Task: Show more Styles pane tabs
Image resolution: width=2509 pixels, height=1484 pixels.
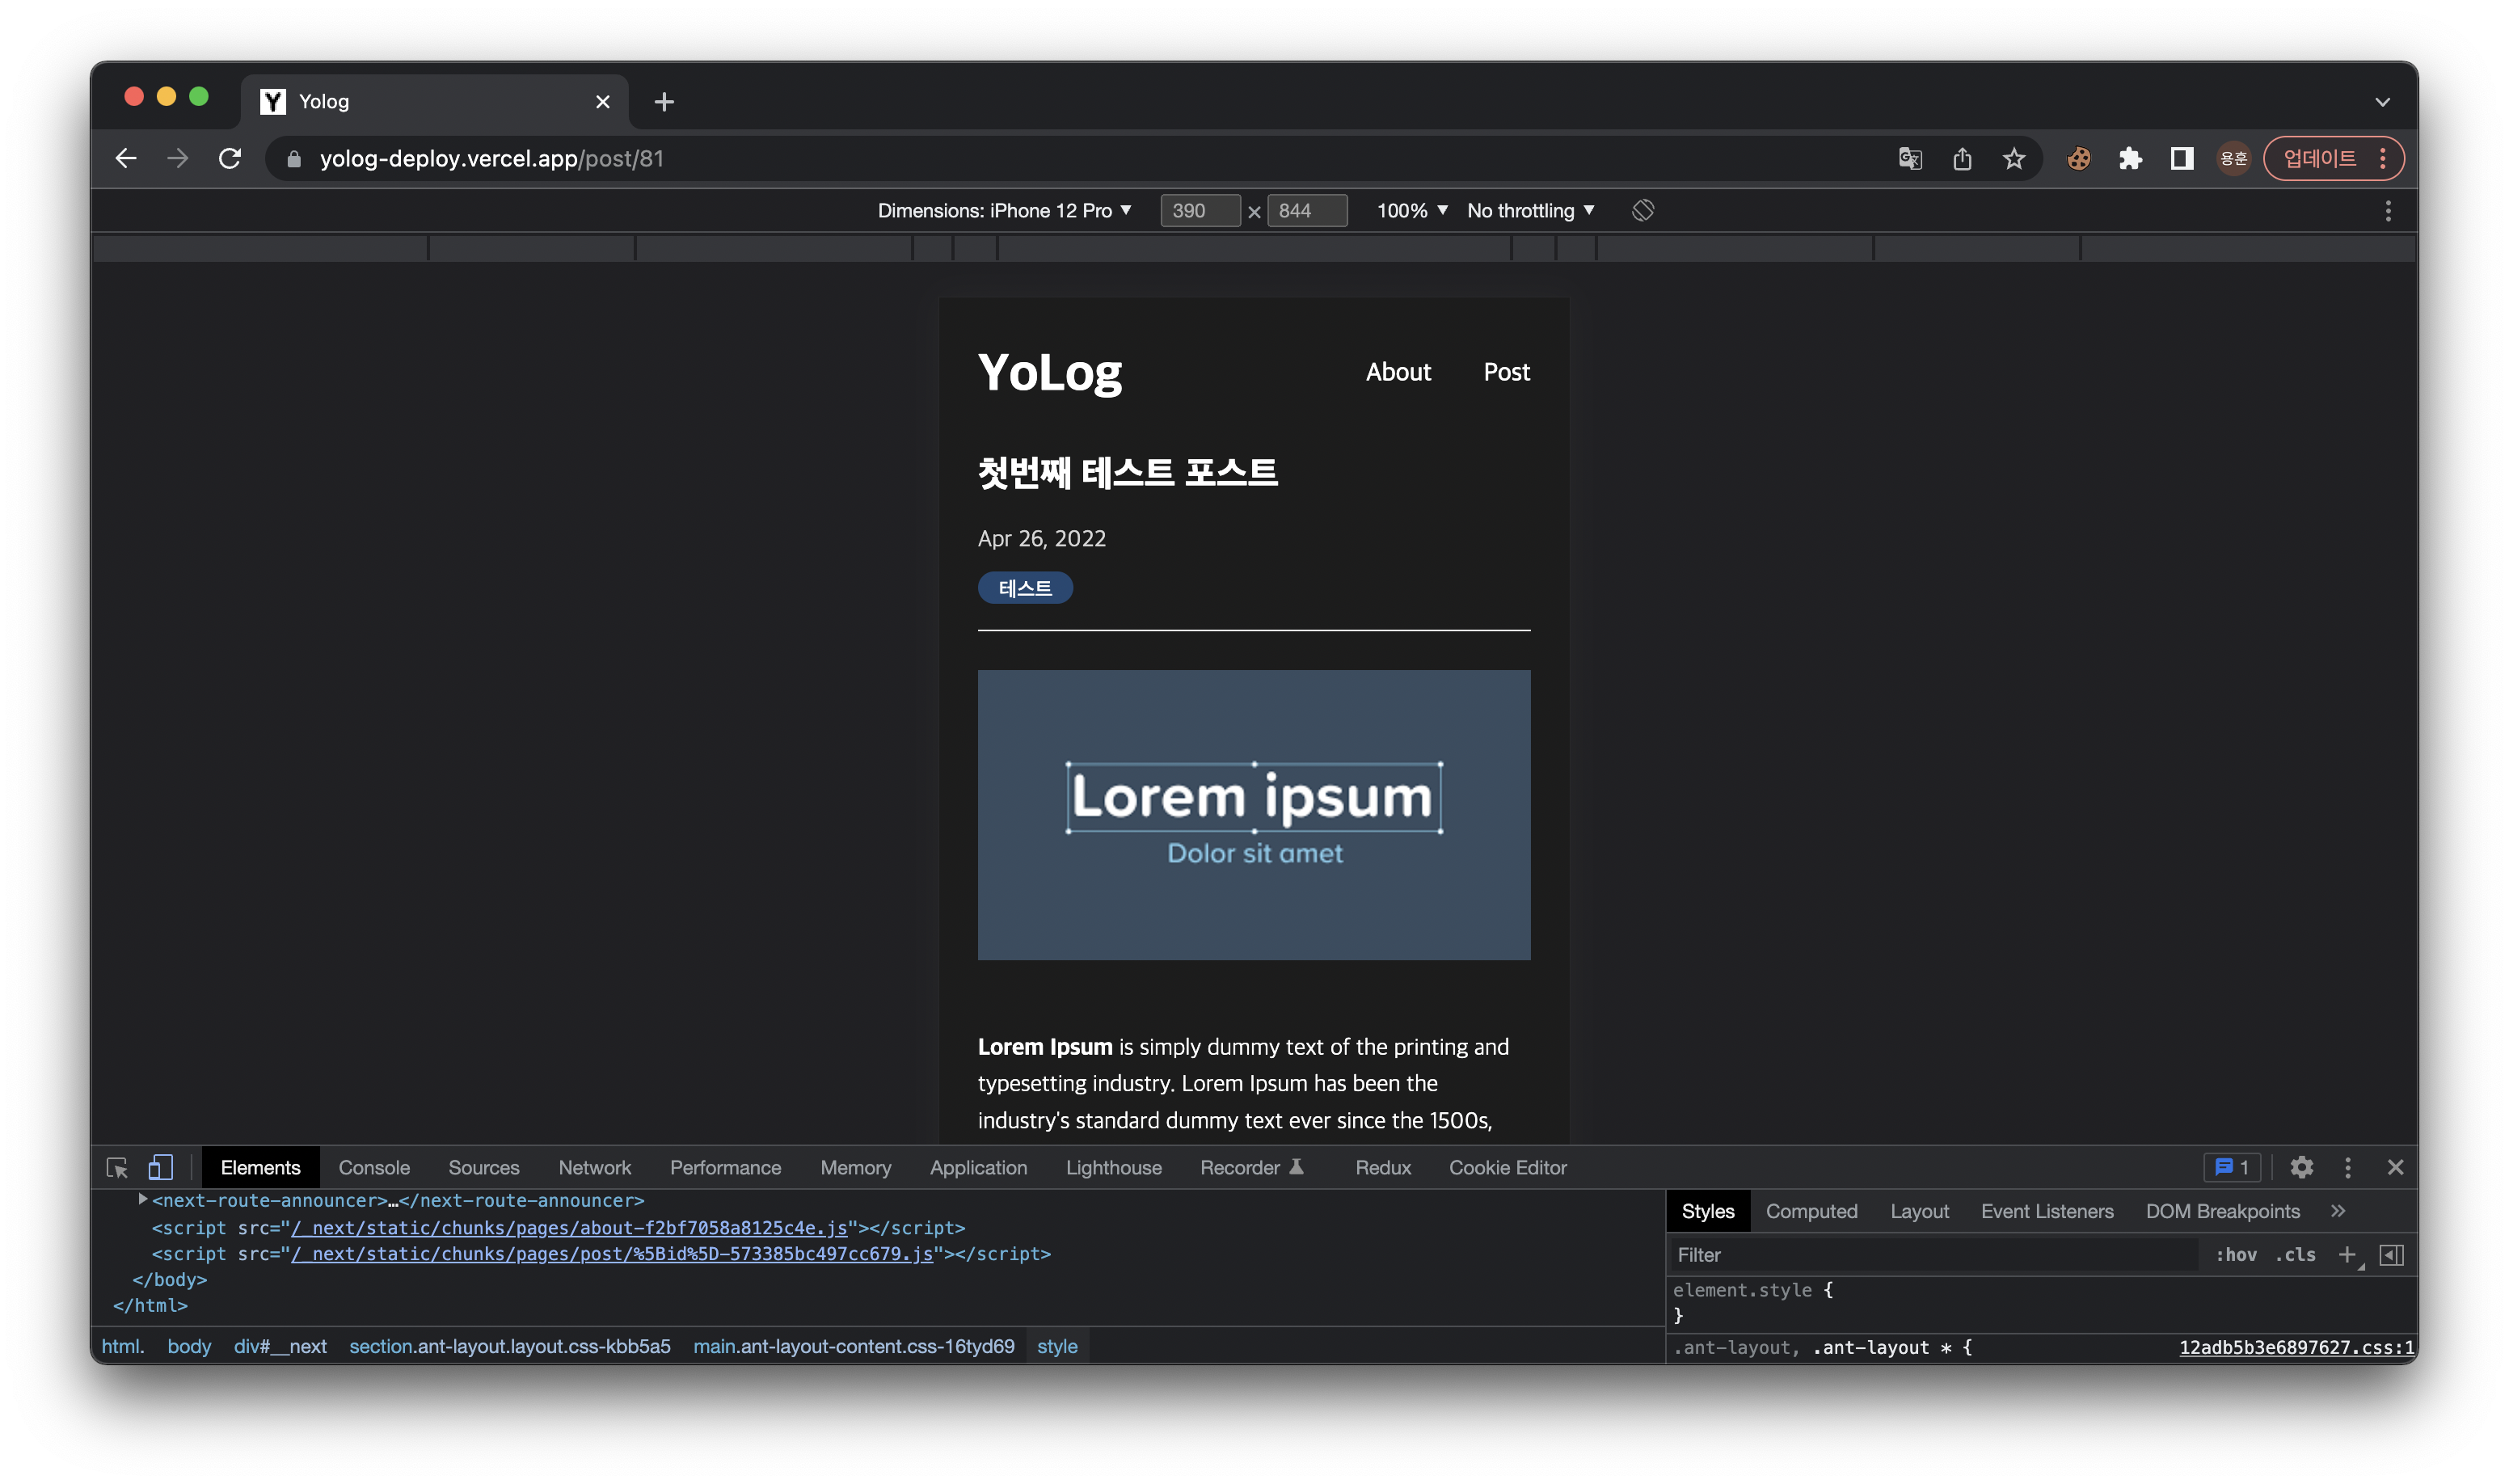Action: (x=2338, y=1210)
